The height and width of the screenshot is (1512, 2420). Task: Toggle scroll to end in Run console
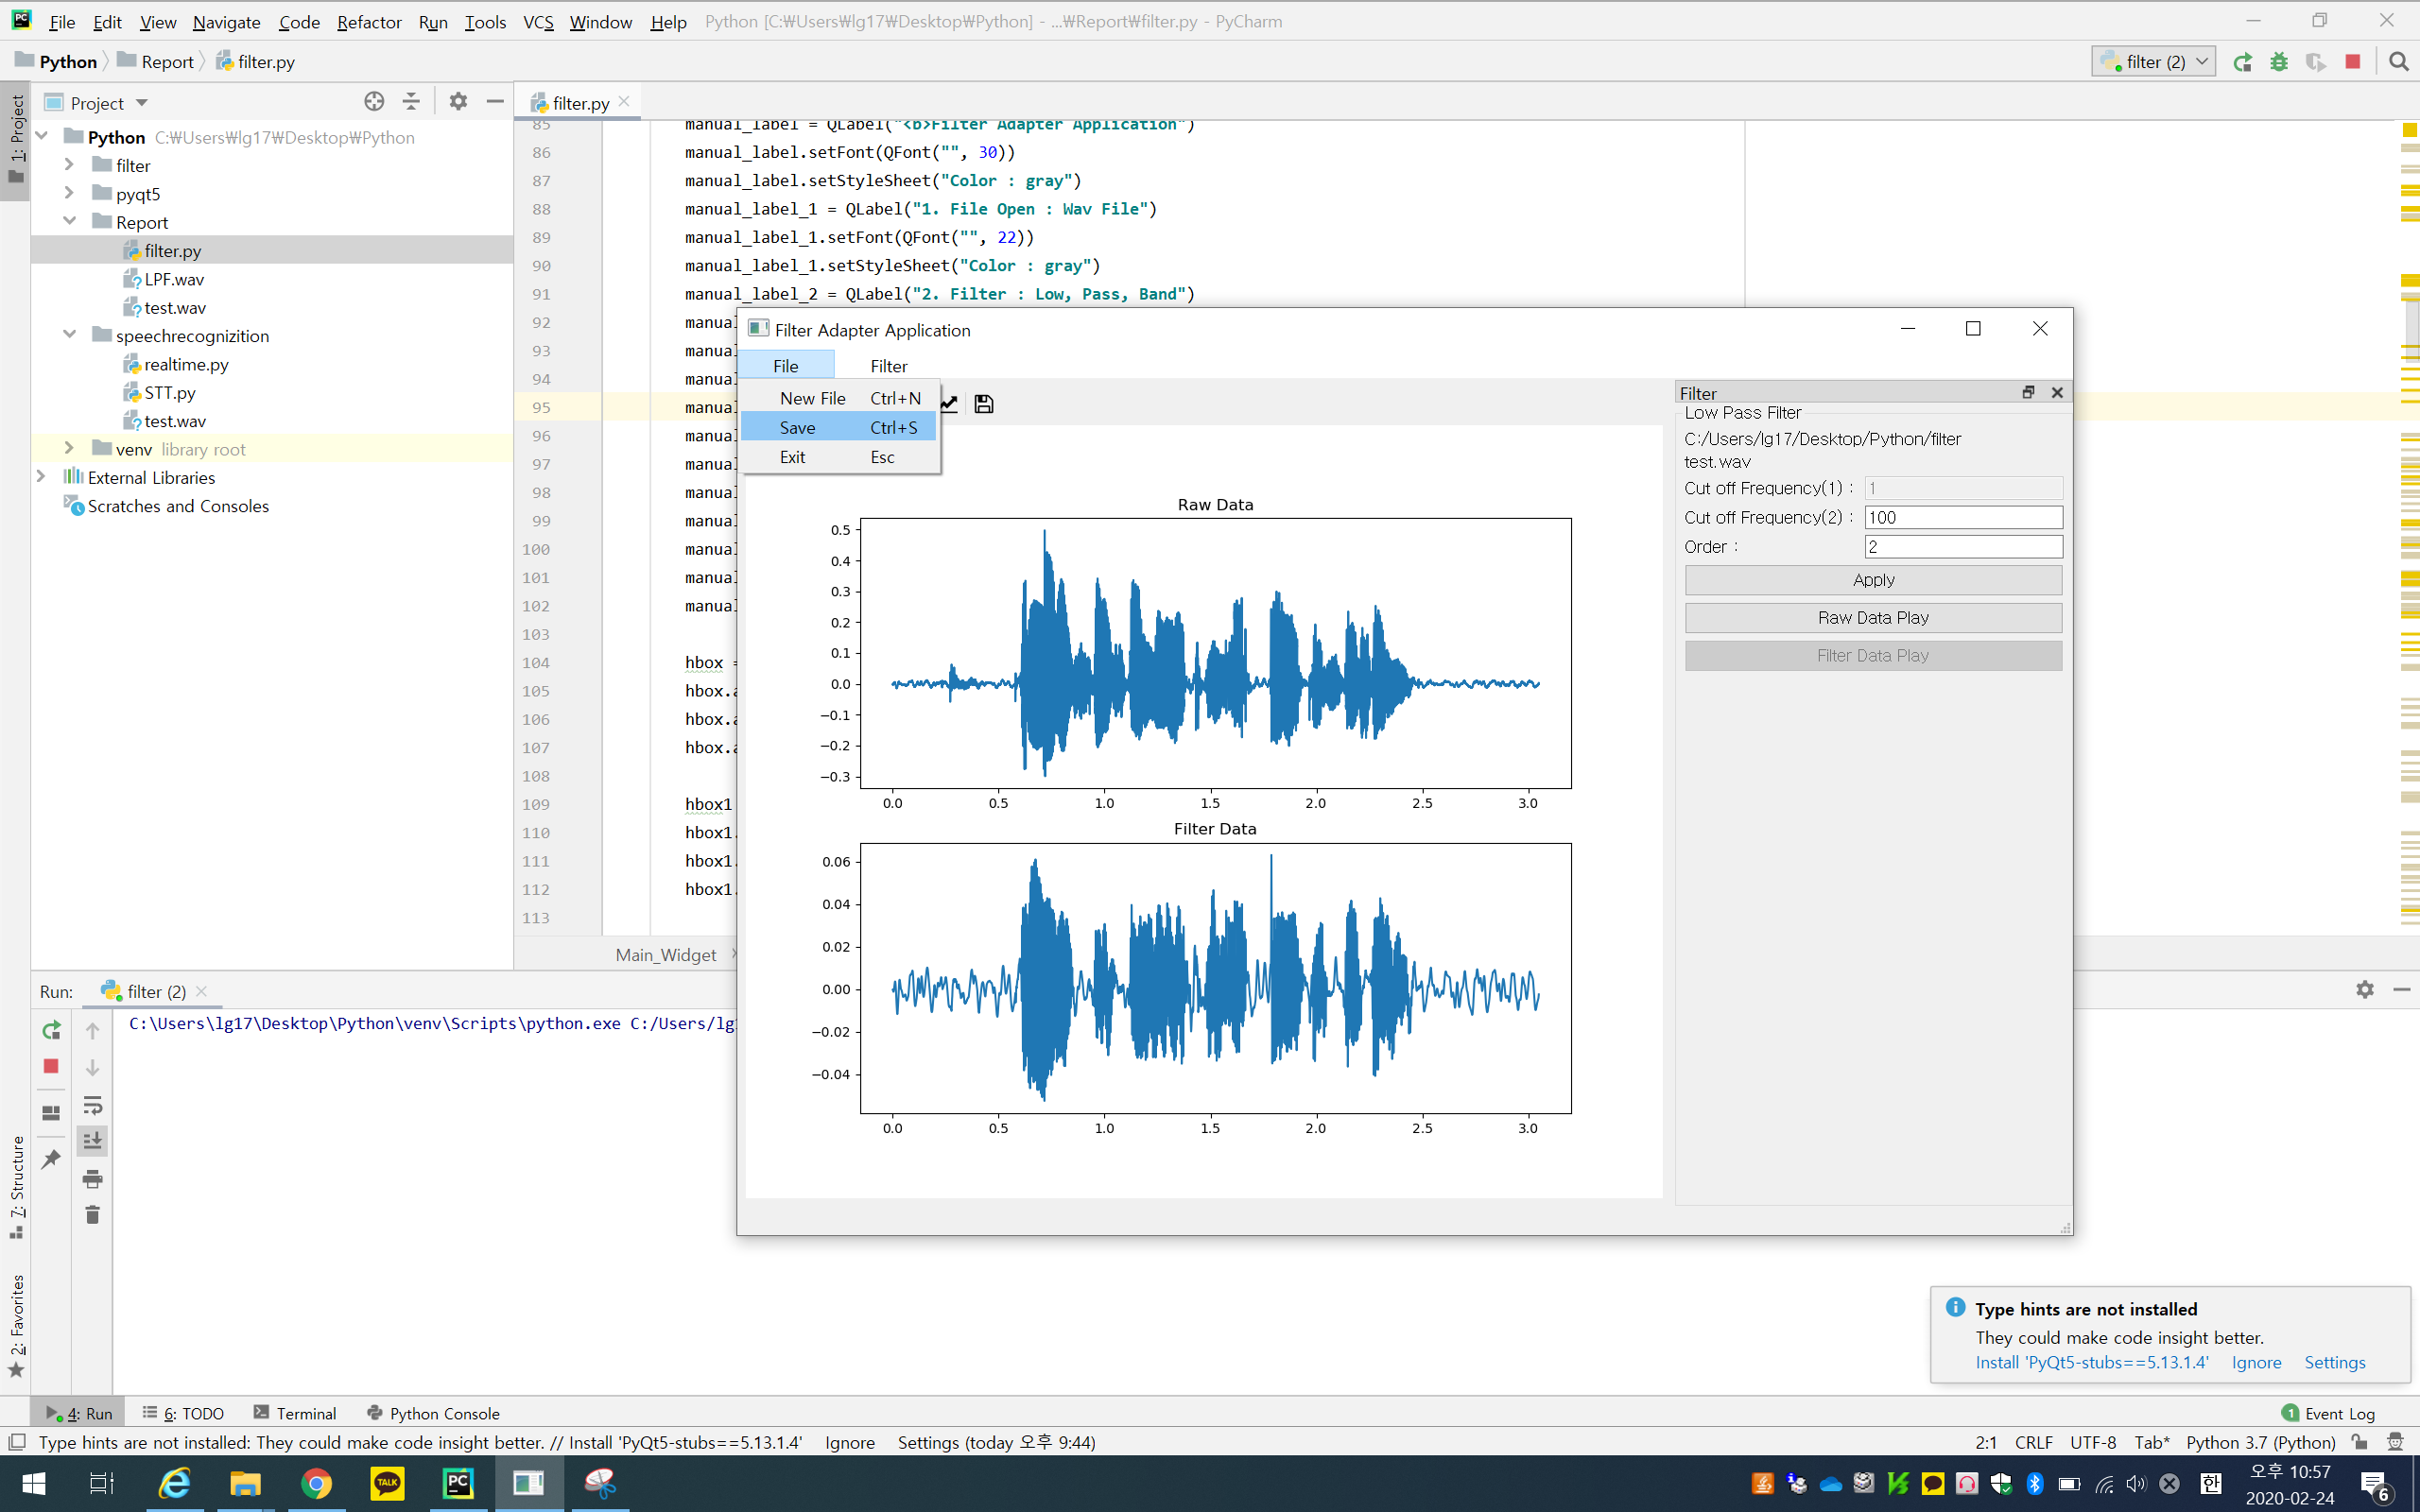pos(92,1141)
